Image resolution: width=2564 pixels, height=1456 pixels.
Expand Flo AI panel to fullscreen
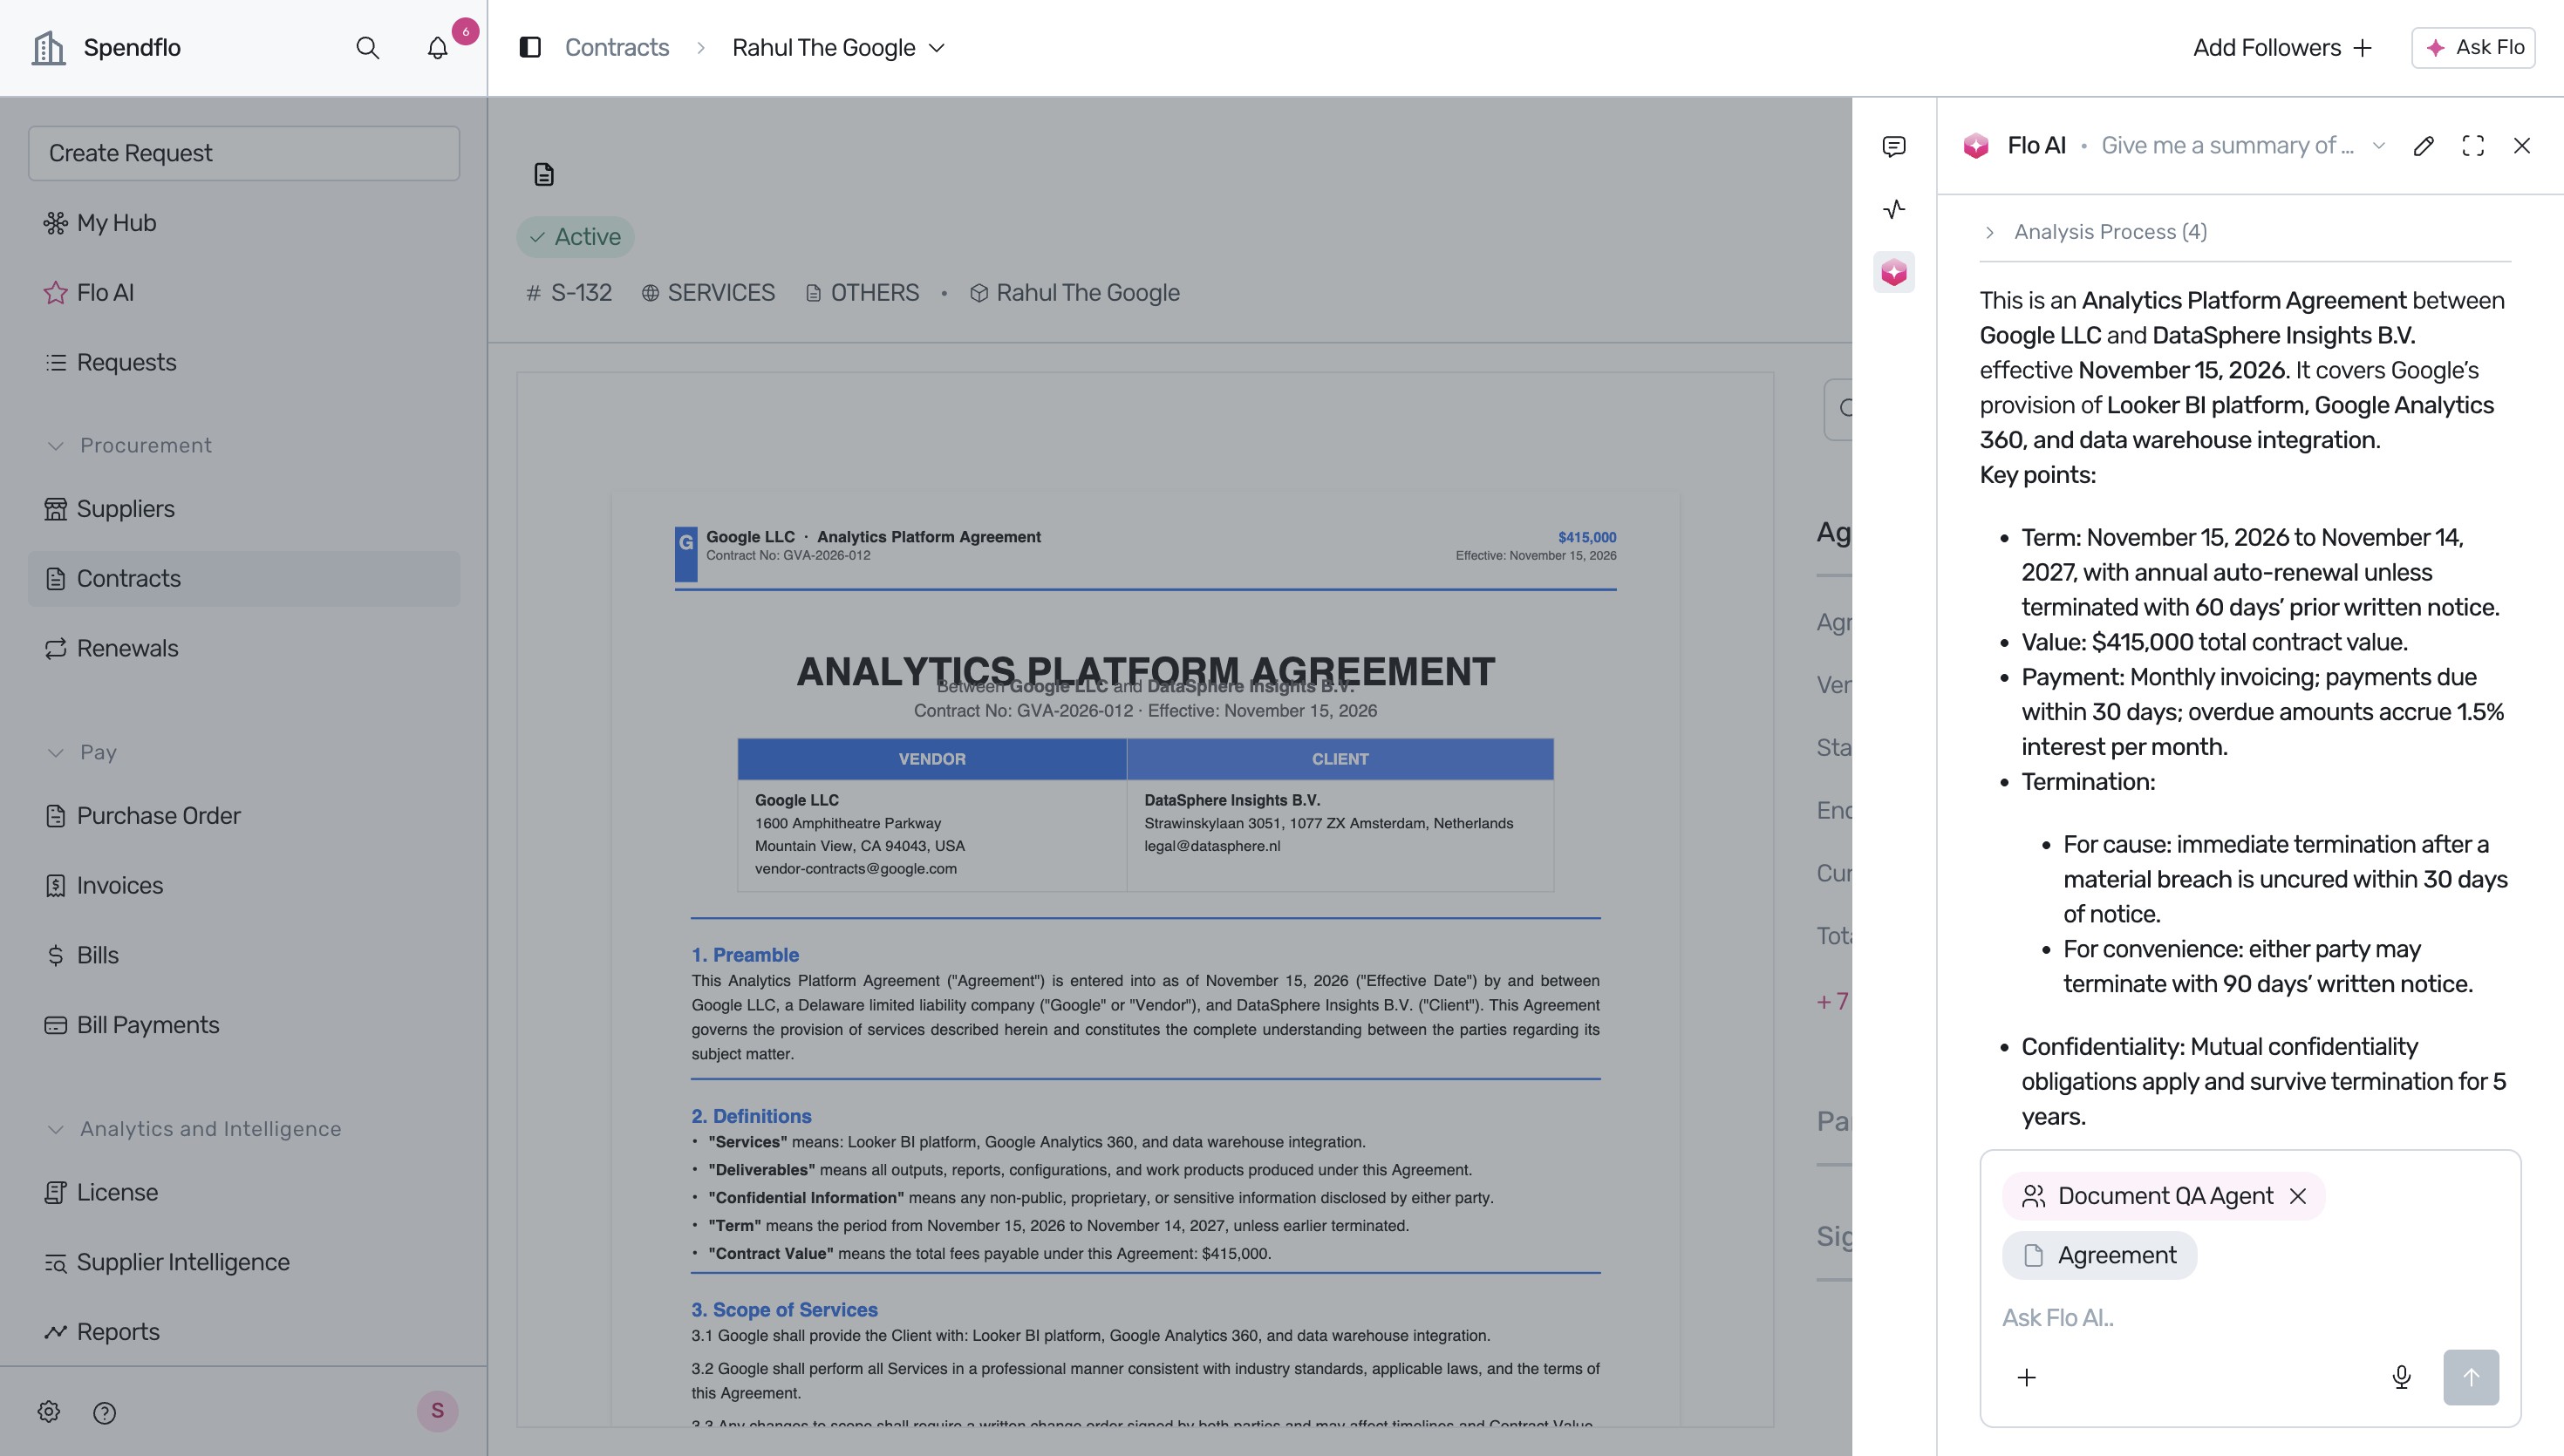(x=2473, y=146)
